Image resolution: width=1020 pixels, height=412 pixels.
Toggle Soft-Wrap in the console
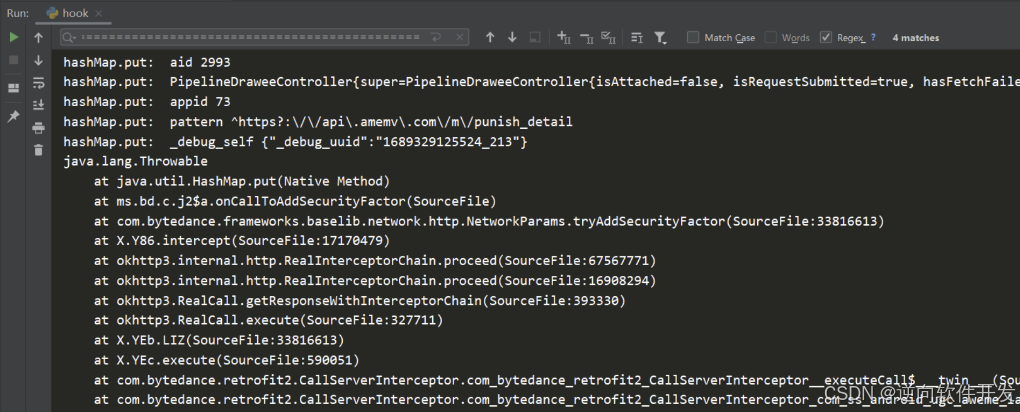click(38, 83)
